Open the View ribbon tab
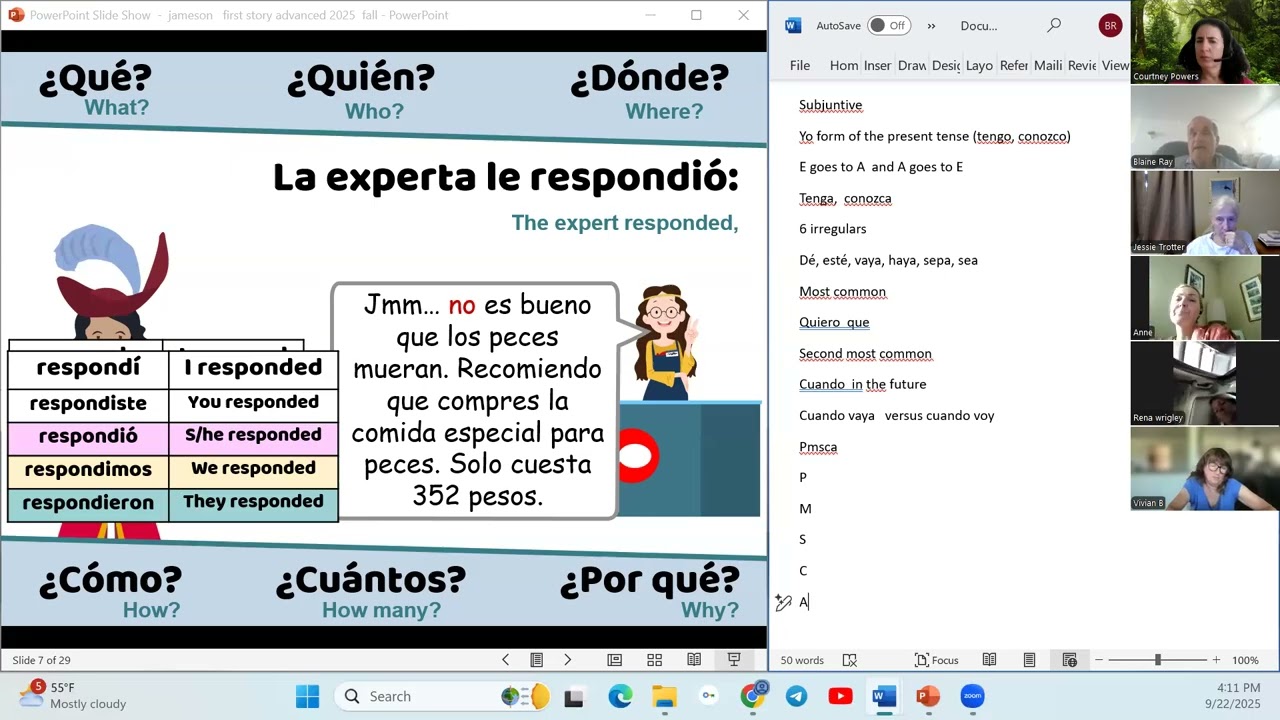This screenshot has height=720, width=1280. pos(1115,65)
